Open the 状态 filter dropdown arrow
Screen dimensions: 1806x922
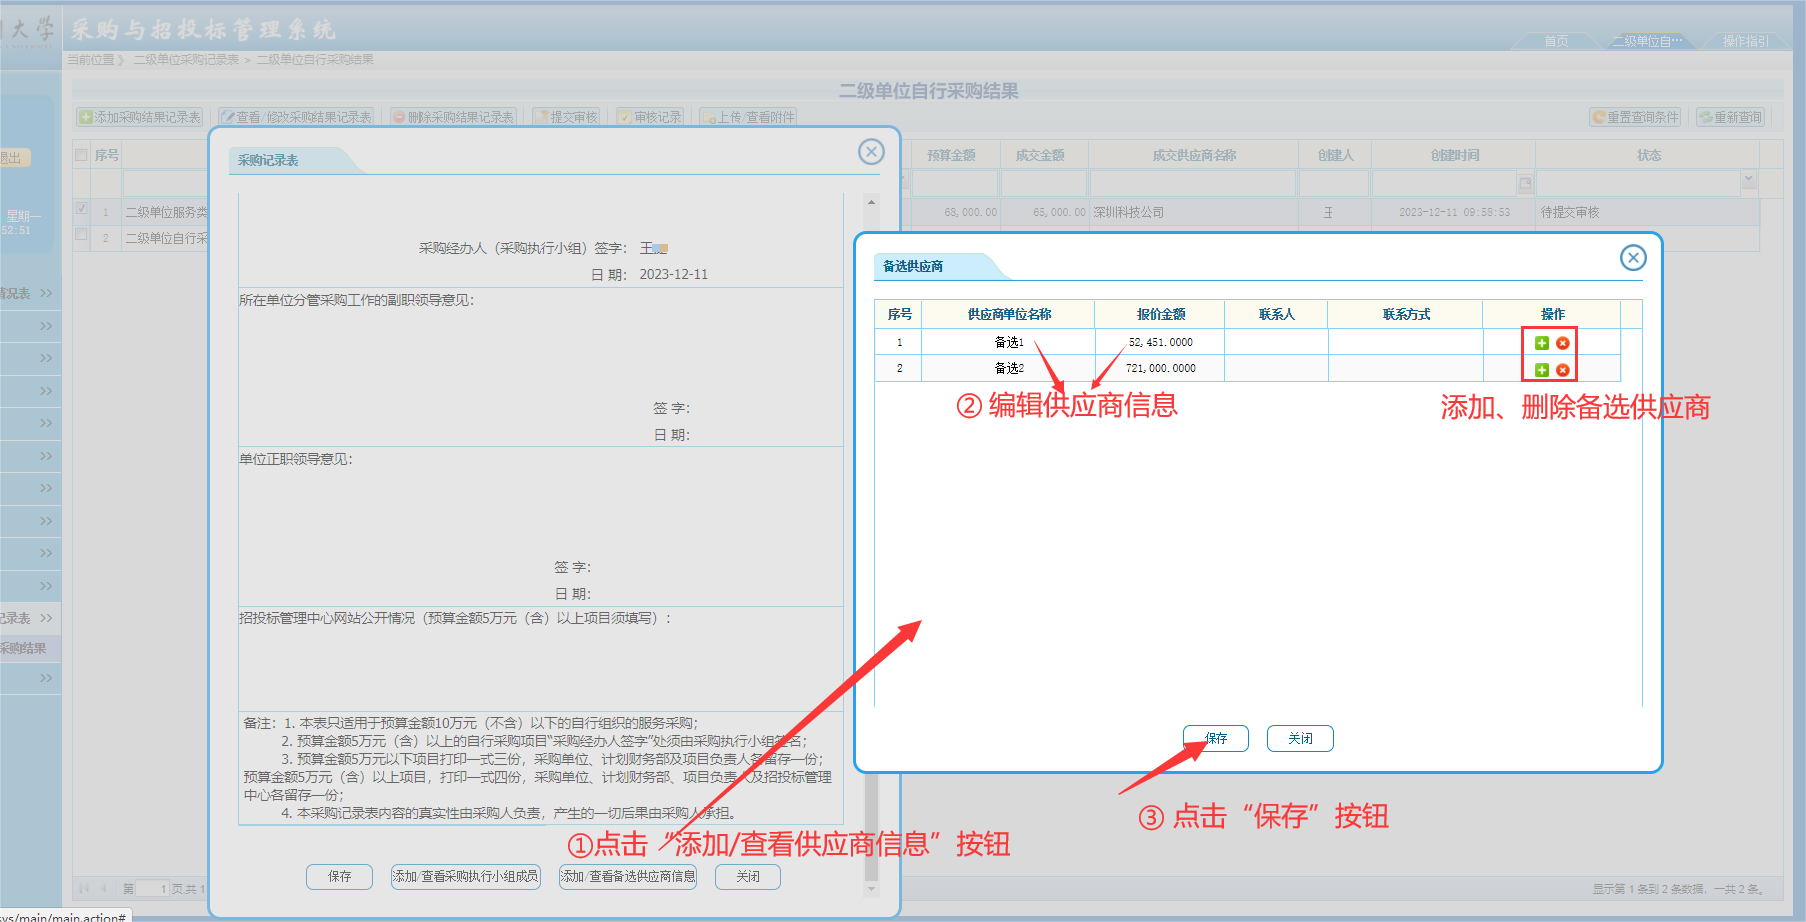(1748, 181)
